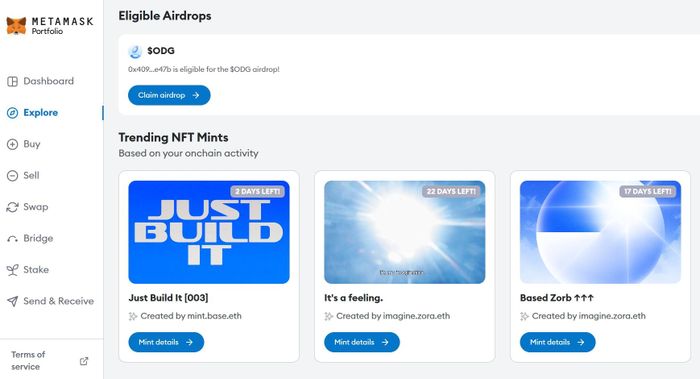Click the Sell minus-circle icon
Screen dimensions: 700x379
[12, 175]
